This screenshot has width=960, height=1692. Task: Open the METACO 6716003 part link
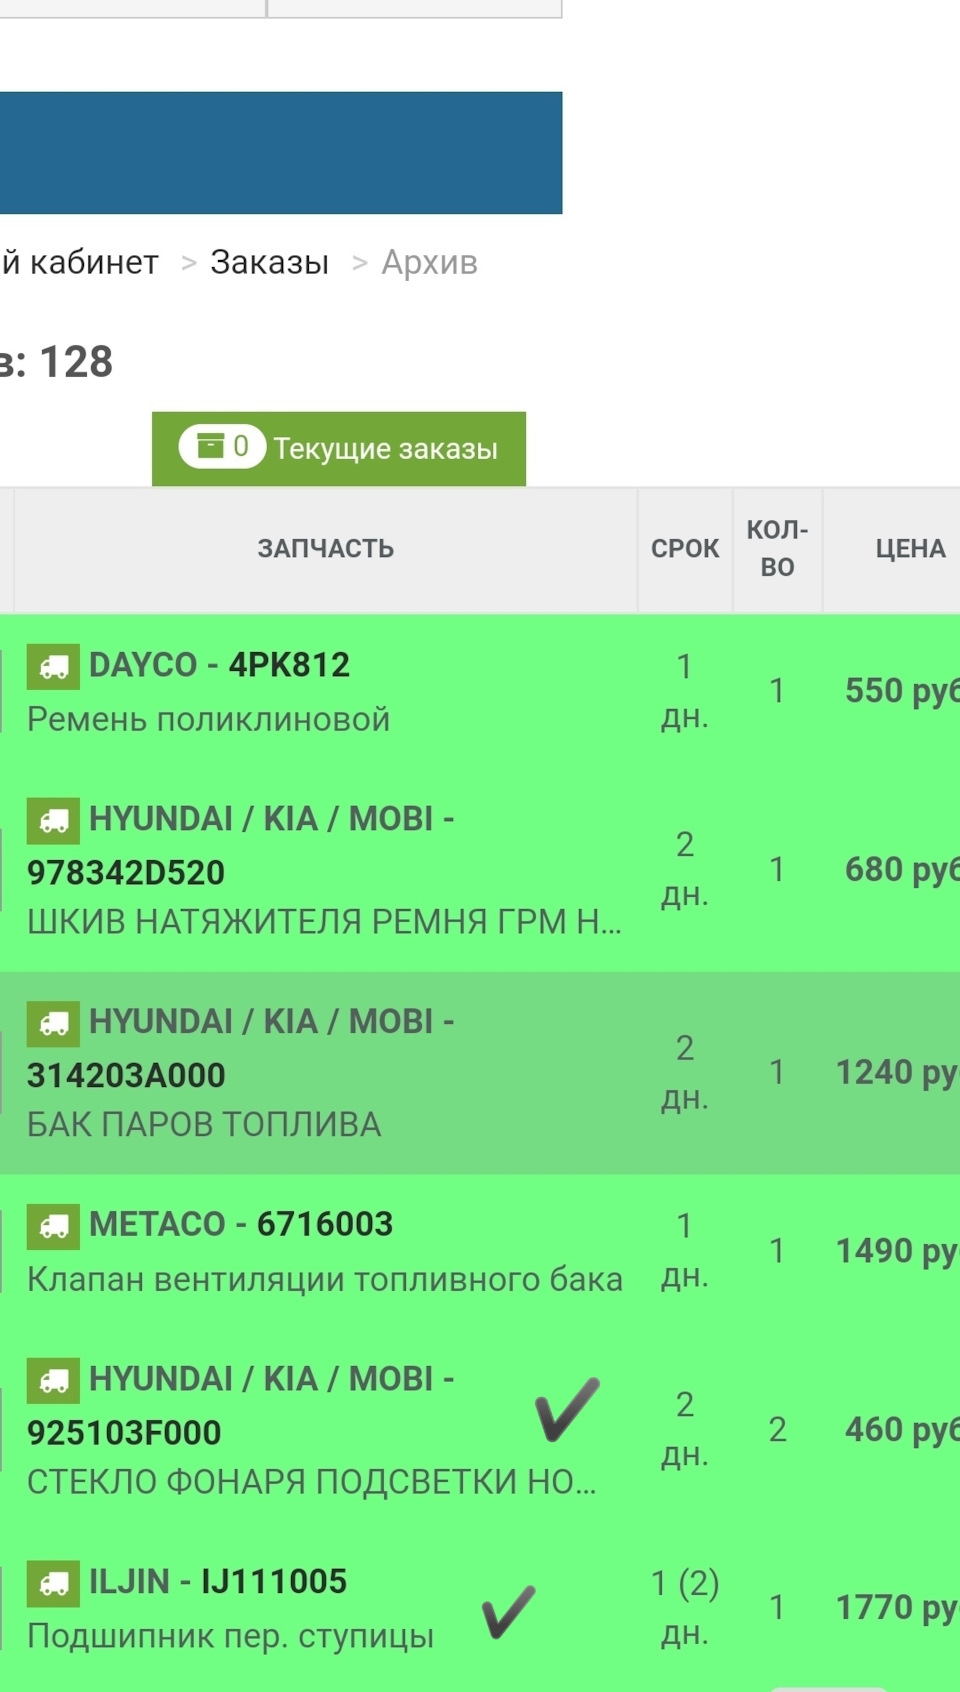[x=241, y=1224]
